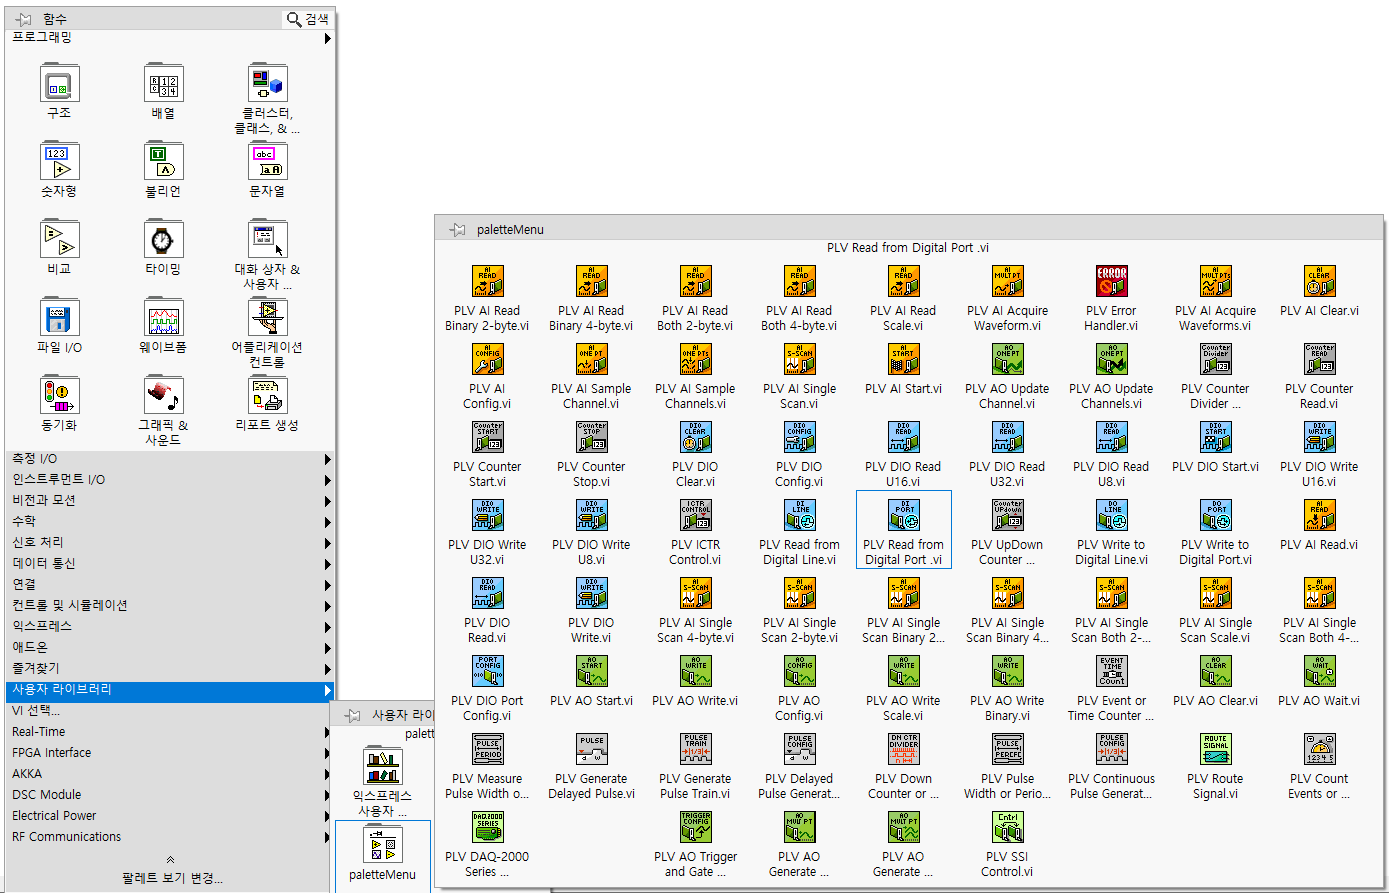
Task: Open the 동기화 (Synchronization) palette icon
Action: pos(59,395)
